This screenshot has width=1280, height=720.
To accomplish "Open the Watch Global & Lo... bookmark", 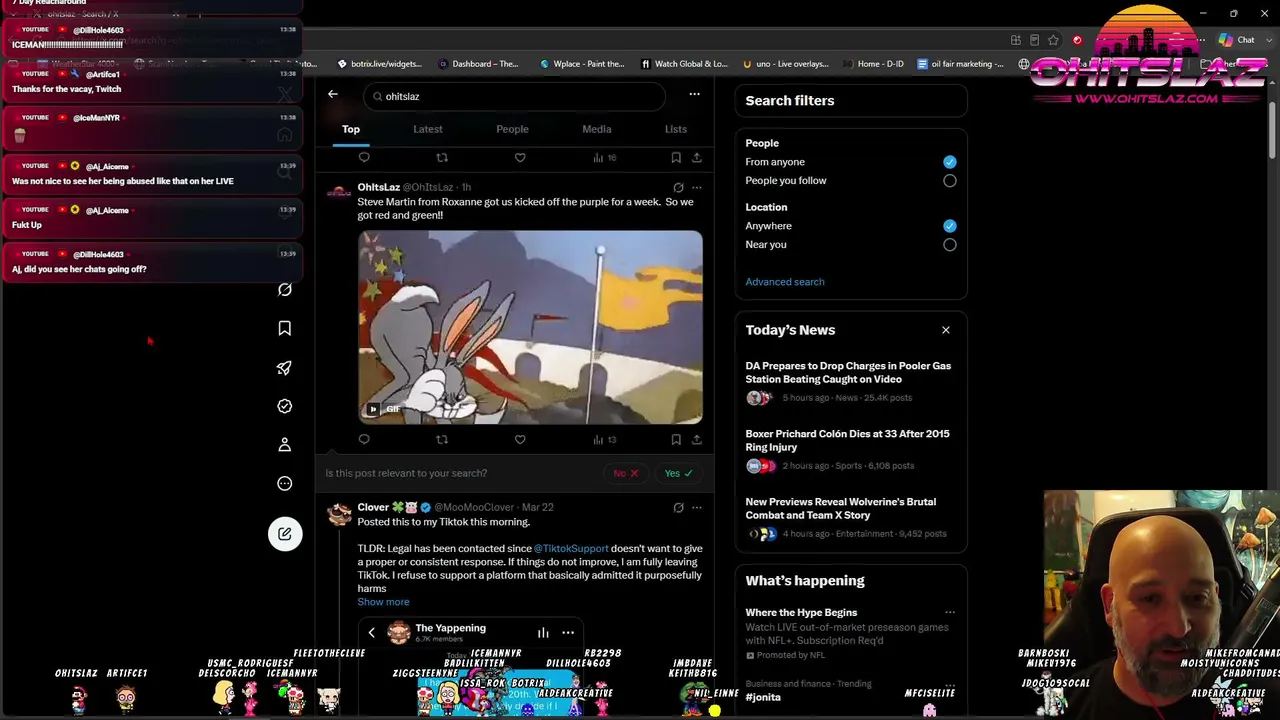I will click(683, 64).
